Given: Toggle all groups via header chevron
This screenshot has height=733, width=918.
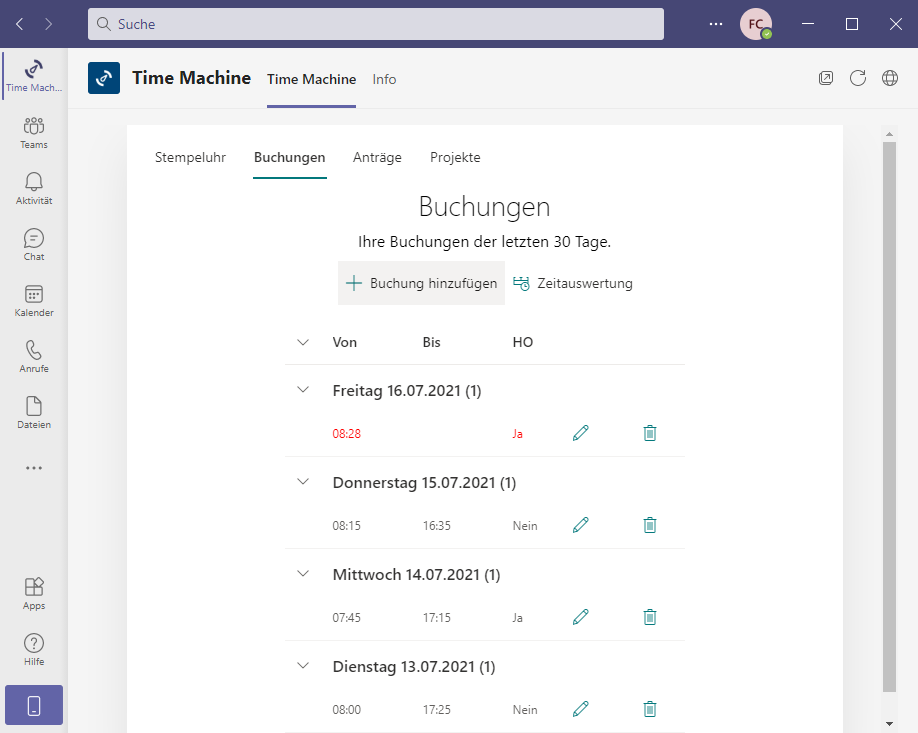Looking at the screenshot, I should [304, 342].
